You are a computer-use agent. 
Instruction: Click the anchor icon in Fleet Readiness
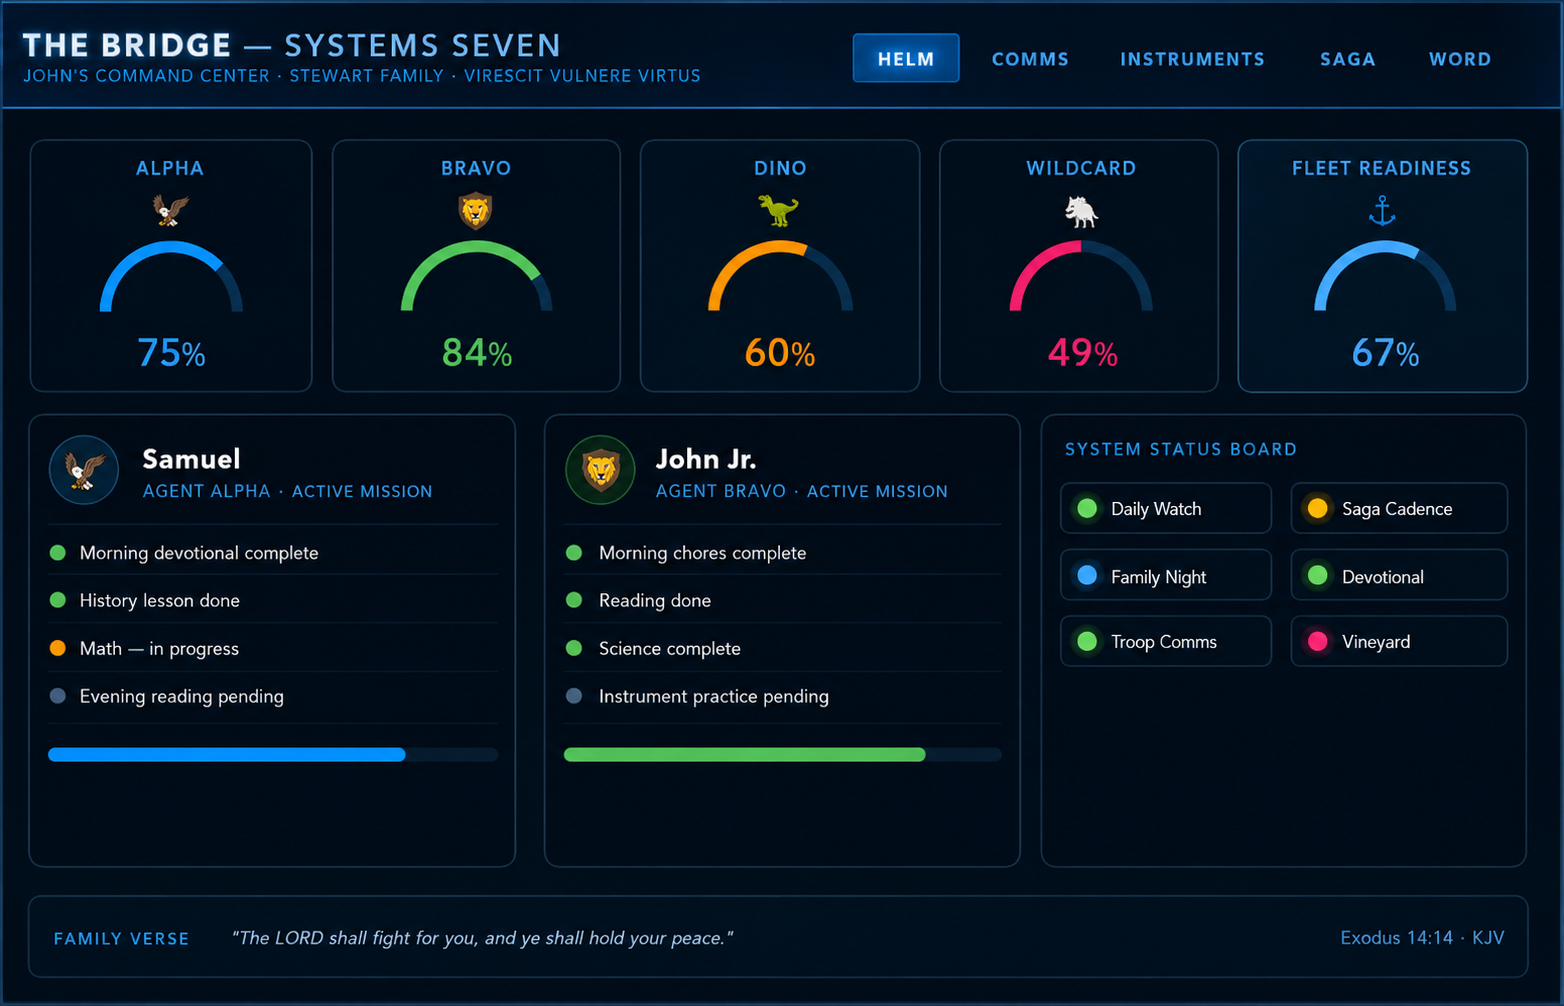1382,211
